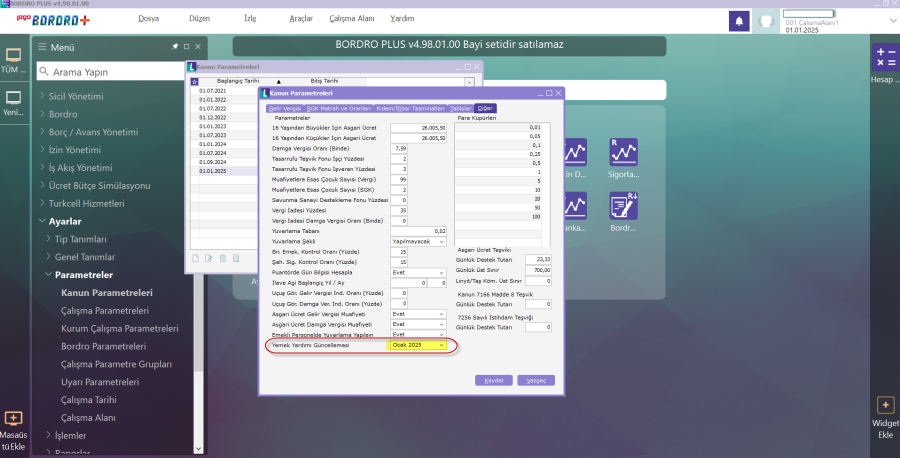Viewport: 900px width, 458px height.
Task: Select the Diğer tab
Action: [485, 108]
